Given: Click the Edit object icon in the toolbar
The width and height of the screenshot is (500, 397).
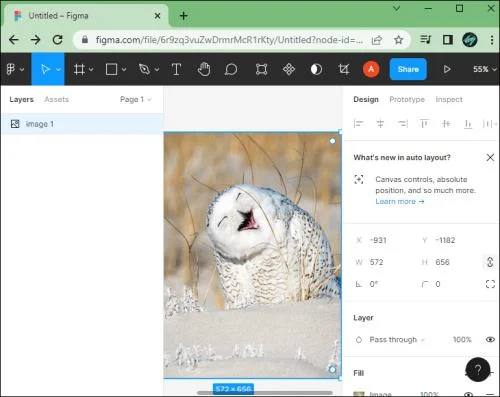Looking at the screenshot, I should (261, 69).
